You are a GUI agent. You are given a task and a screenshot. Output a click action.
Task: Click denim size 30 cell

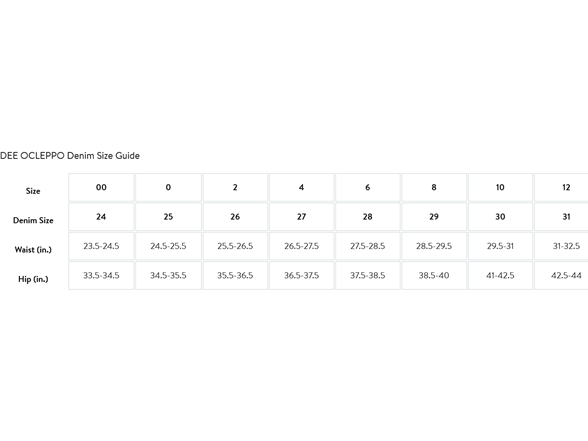click(500, 217)
